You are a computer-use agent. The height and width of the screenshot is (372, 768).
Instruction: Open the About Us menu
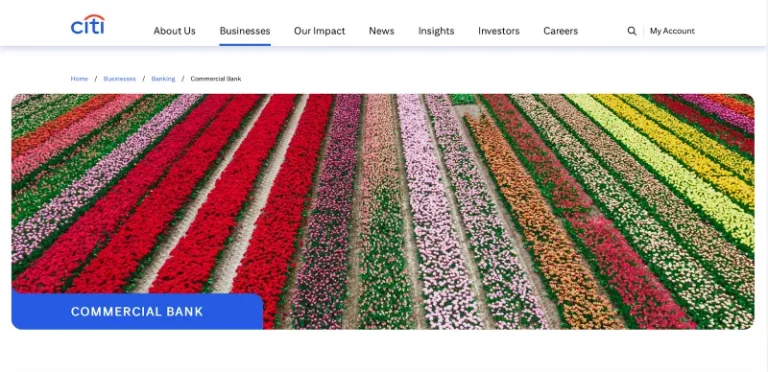[x=174, y=31]
